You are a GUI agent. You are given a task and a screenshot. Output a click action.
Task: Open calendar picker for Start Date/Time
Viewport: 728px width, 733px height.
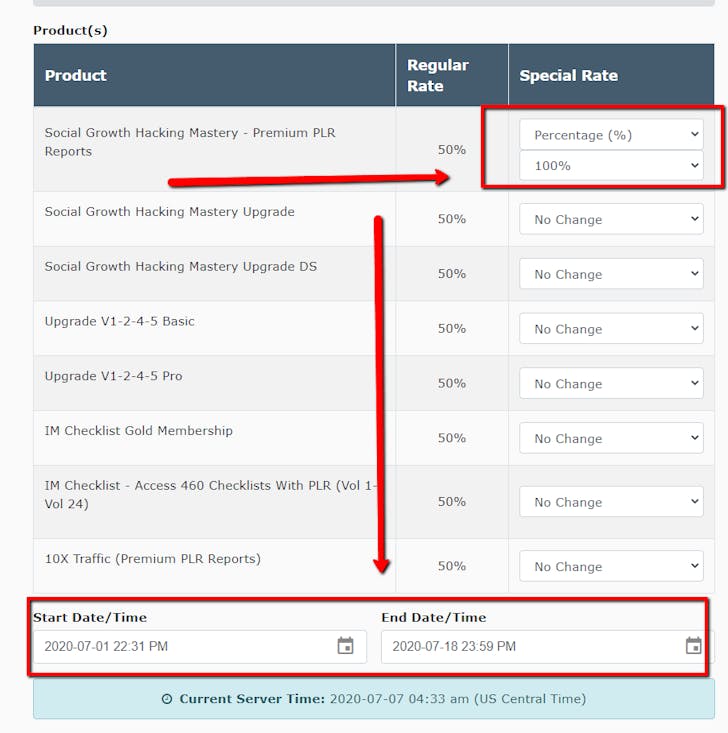(345, 646)
